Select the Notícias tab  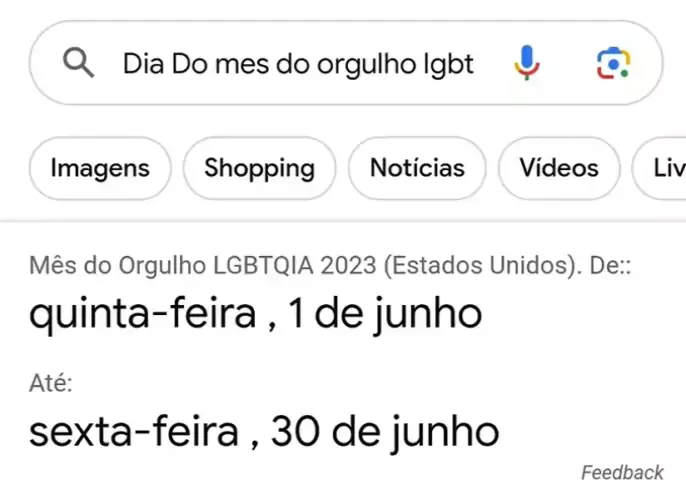coord(417,168)
